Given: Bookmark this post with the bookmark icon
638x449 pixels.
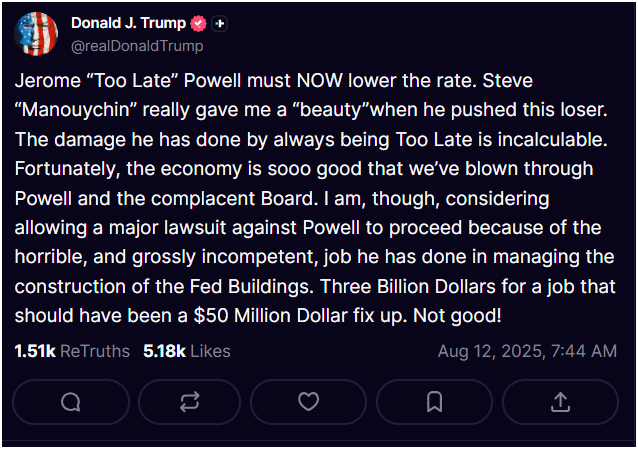Looking at the screenshot, I should click(434, 402).
